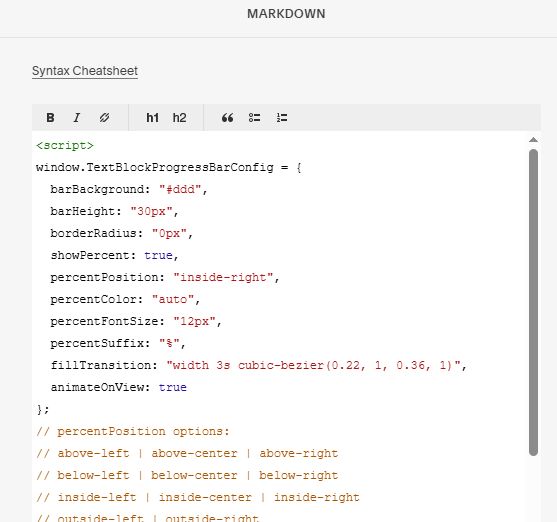Viewport: 557px width, 522px height.
Task: Open the Syntax Cheatsheet link
Action: coord(85,71)
